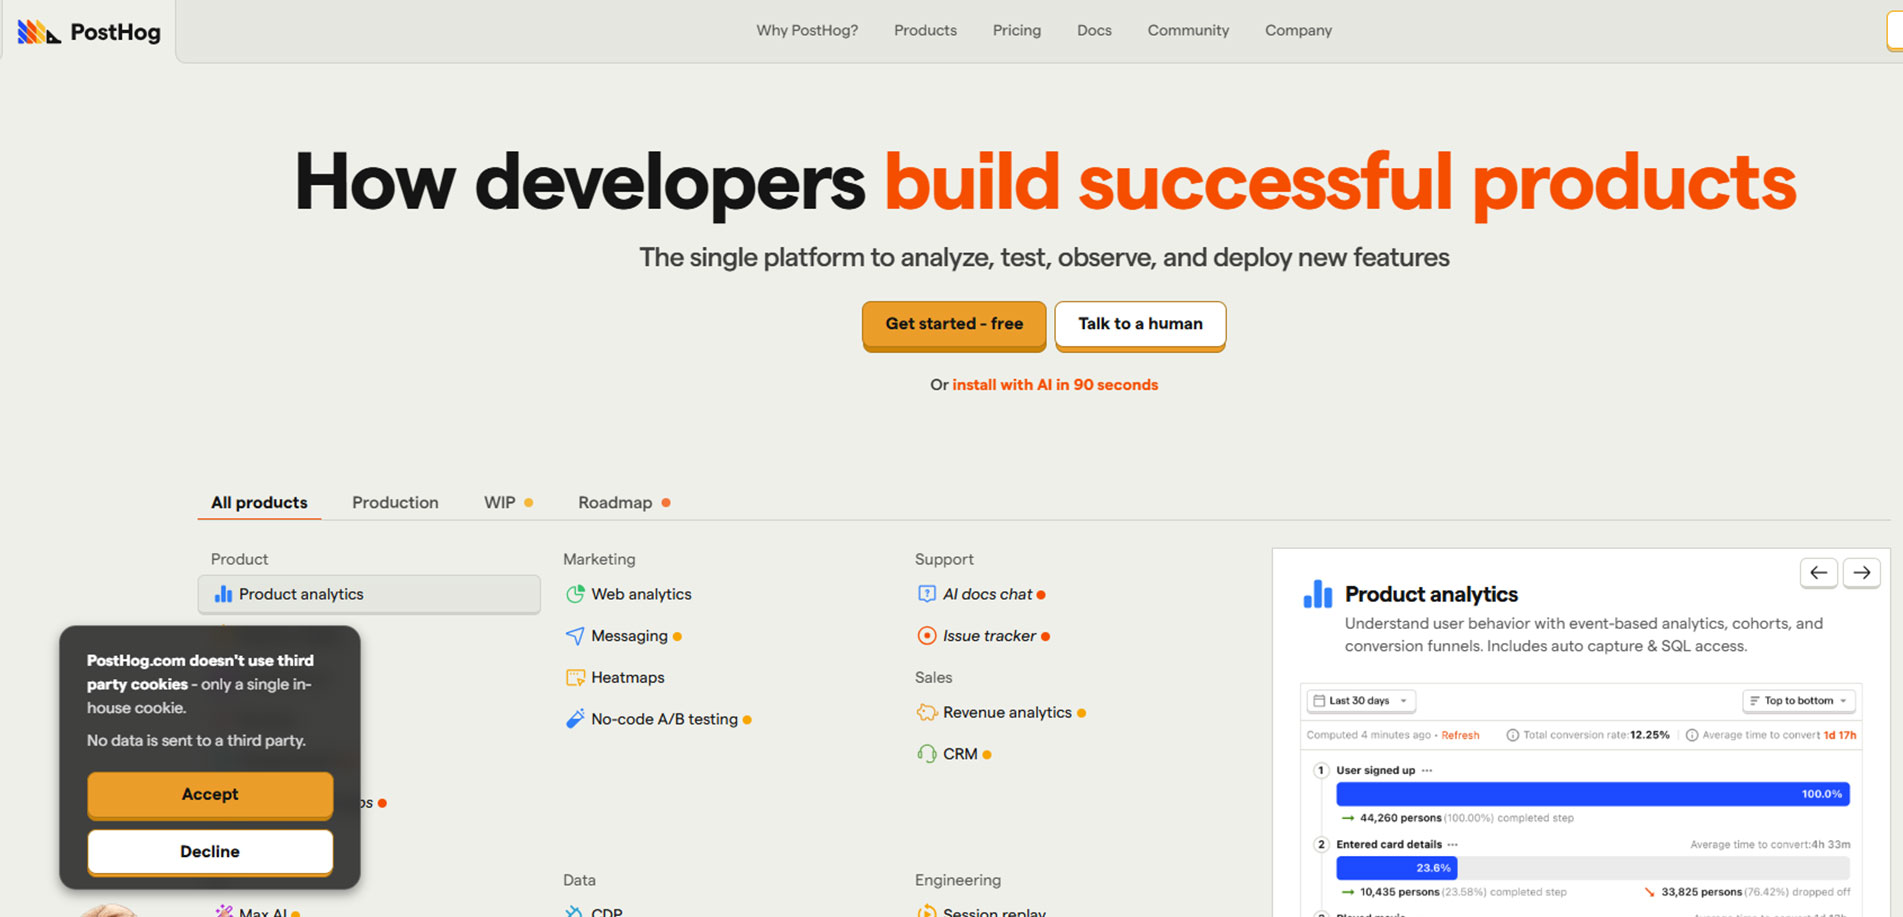
Task: Switch to the WIP tab
Action: 507,502
